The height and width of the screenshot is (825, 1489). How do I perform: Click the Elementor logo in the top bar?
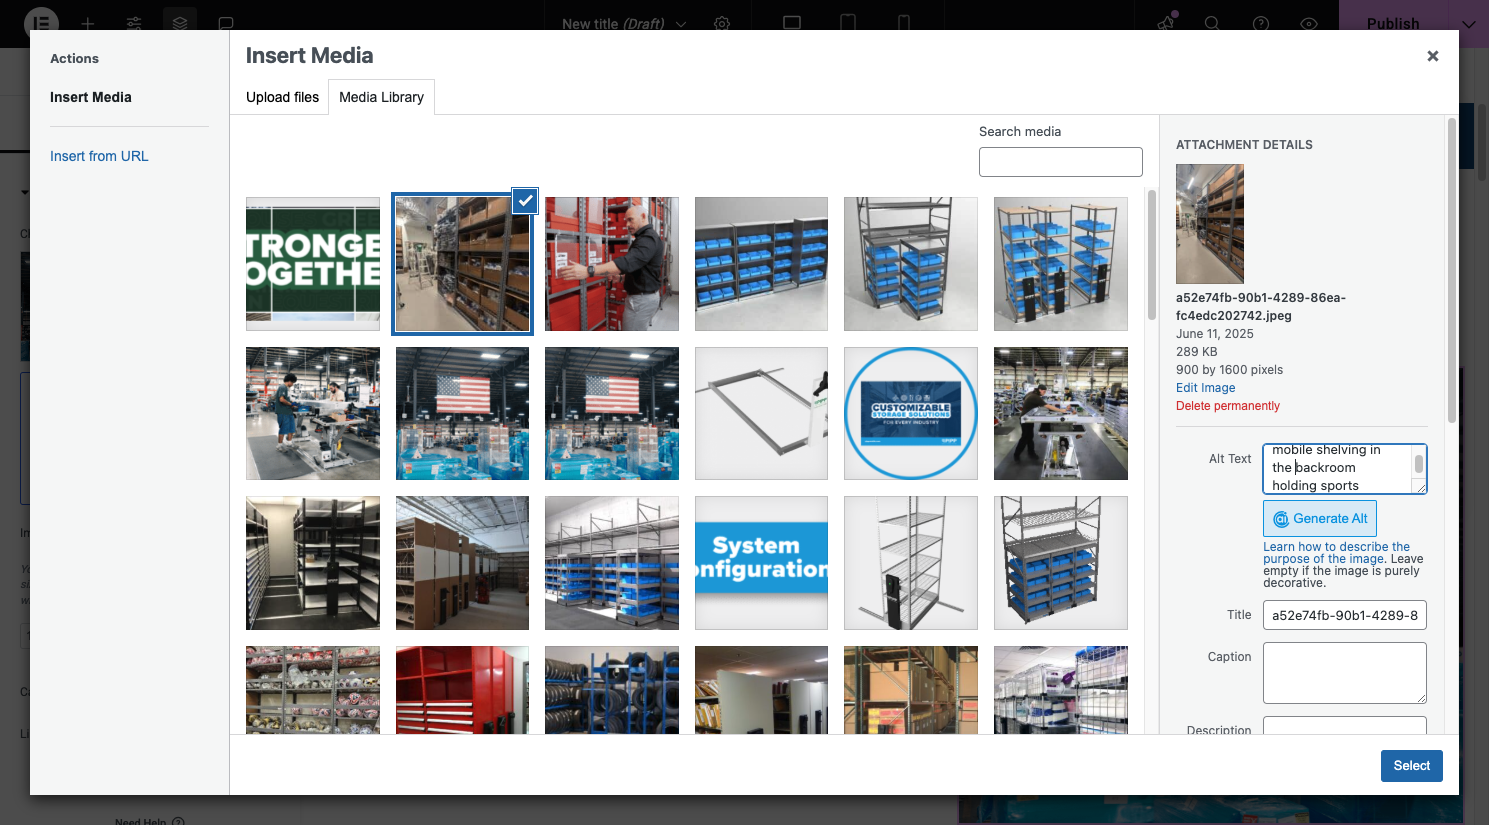(41, 23)
